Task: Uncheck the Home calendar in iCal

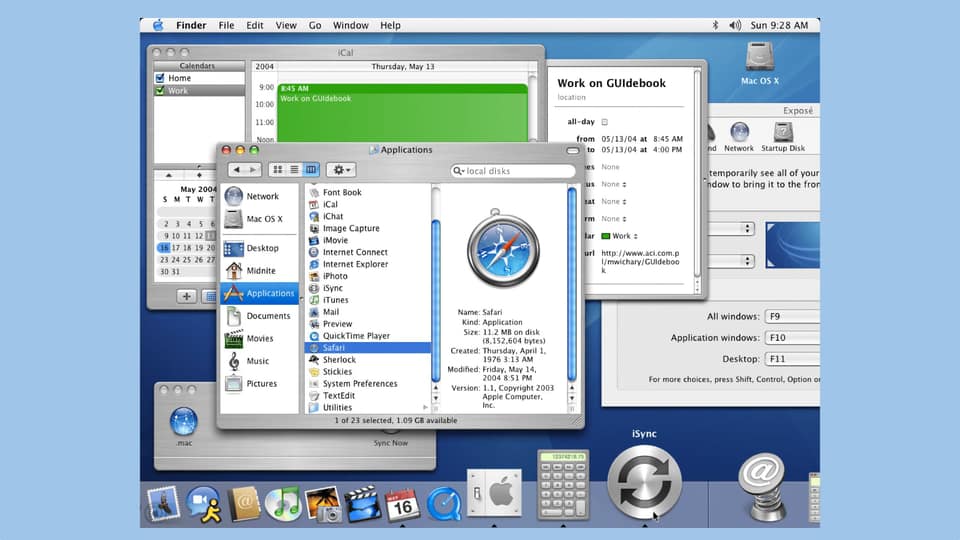Action: pyautogui.click(x=160, y=78)
